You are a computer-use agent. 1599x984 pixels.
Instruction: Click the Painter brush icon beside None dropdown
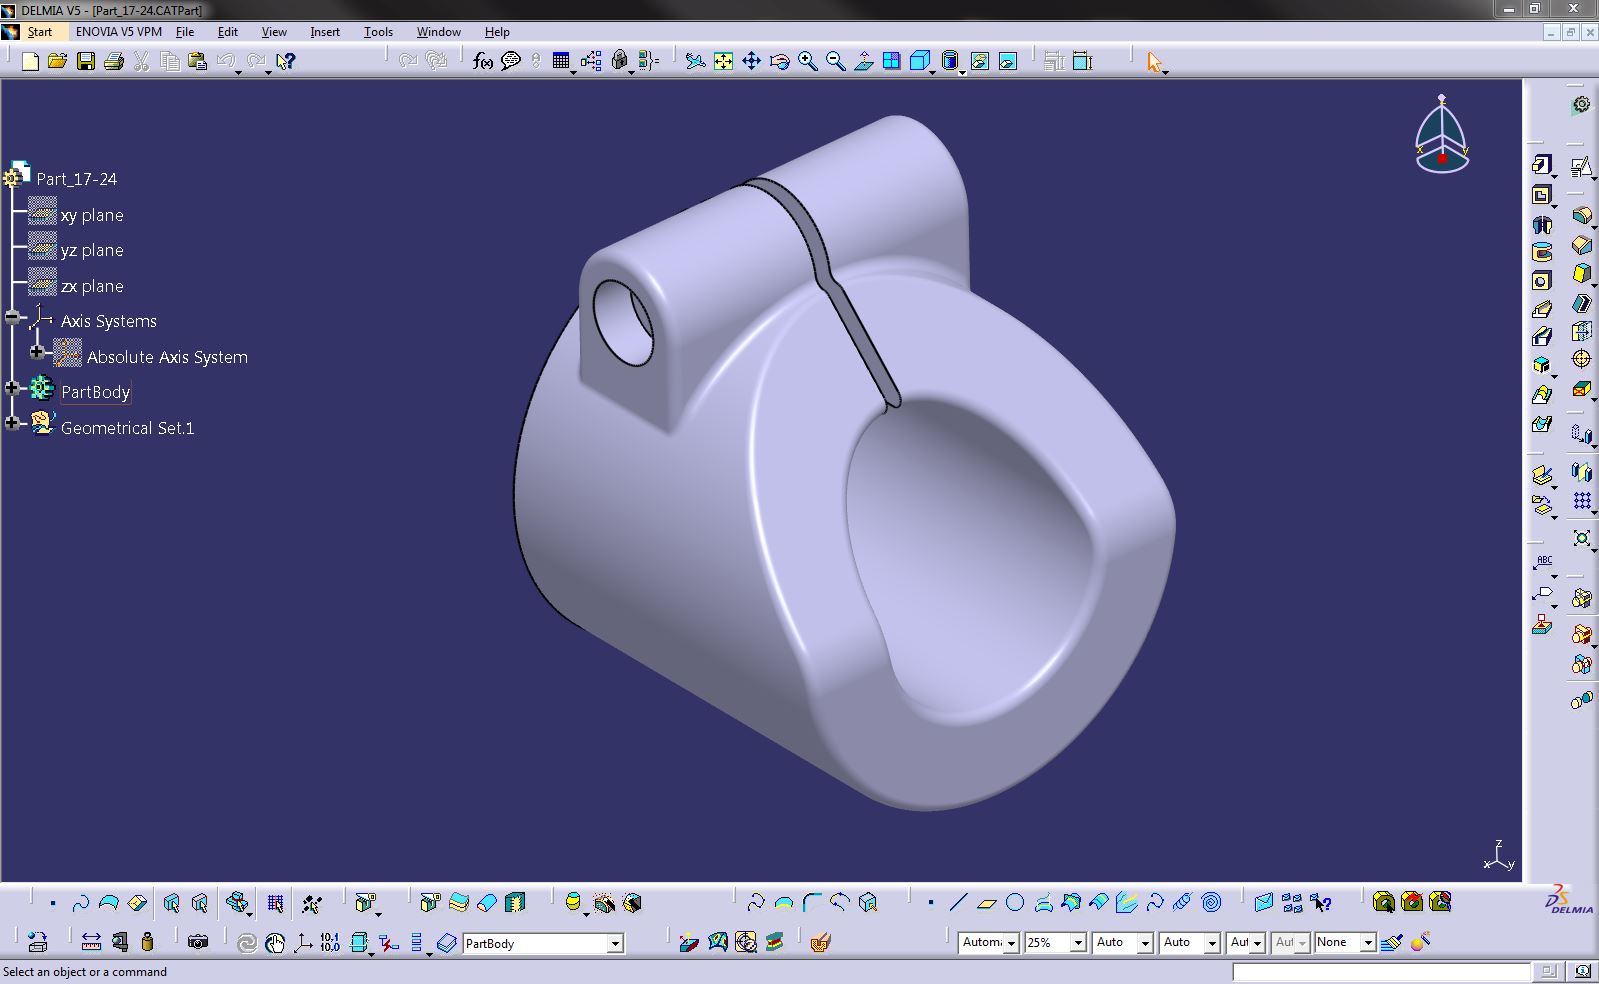click(x=1391, y=942)
